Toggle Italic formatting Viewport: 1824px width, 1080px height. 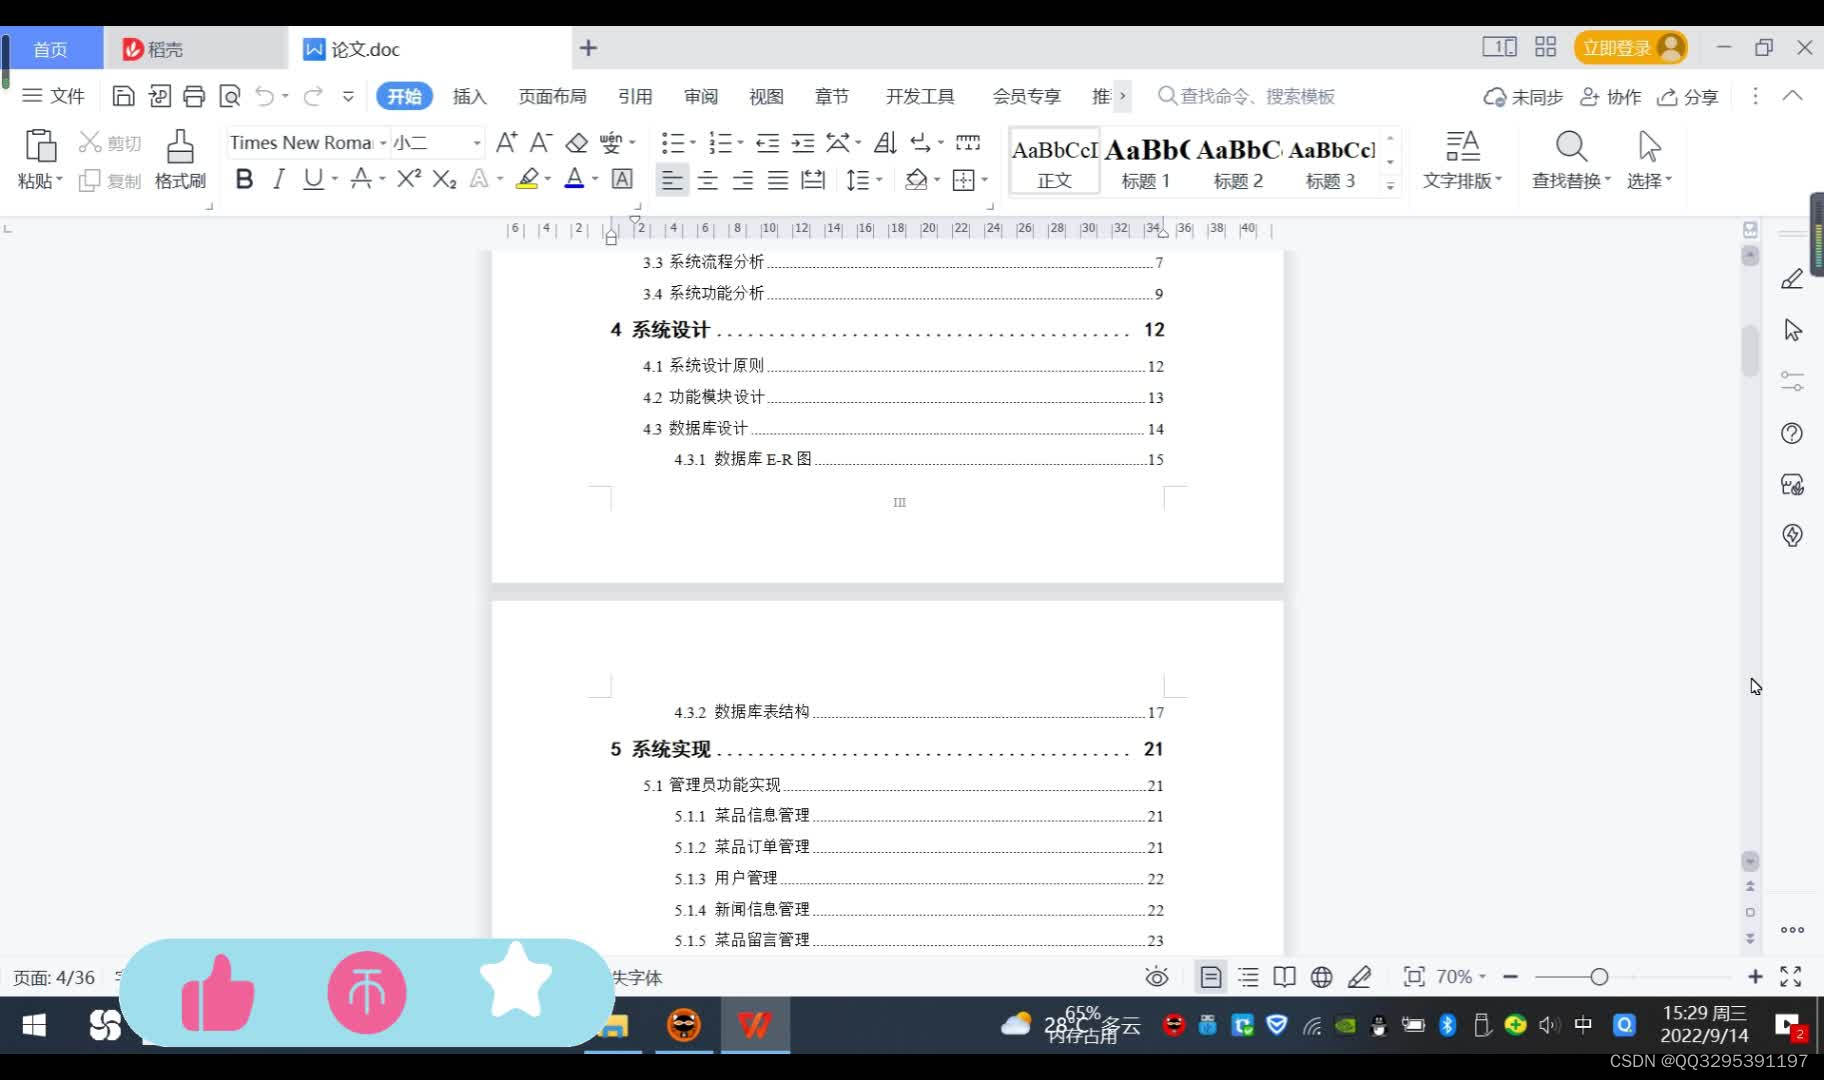[279, 179]
